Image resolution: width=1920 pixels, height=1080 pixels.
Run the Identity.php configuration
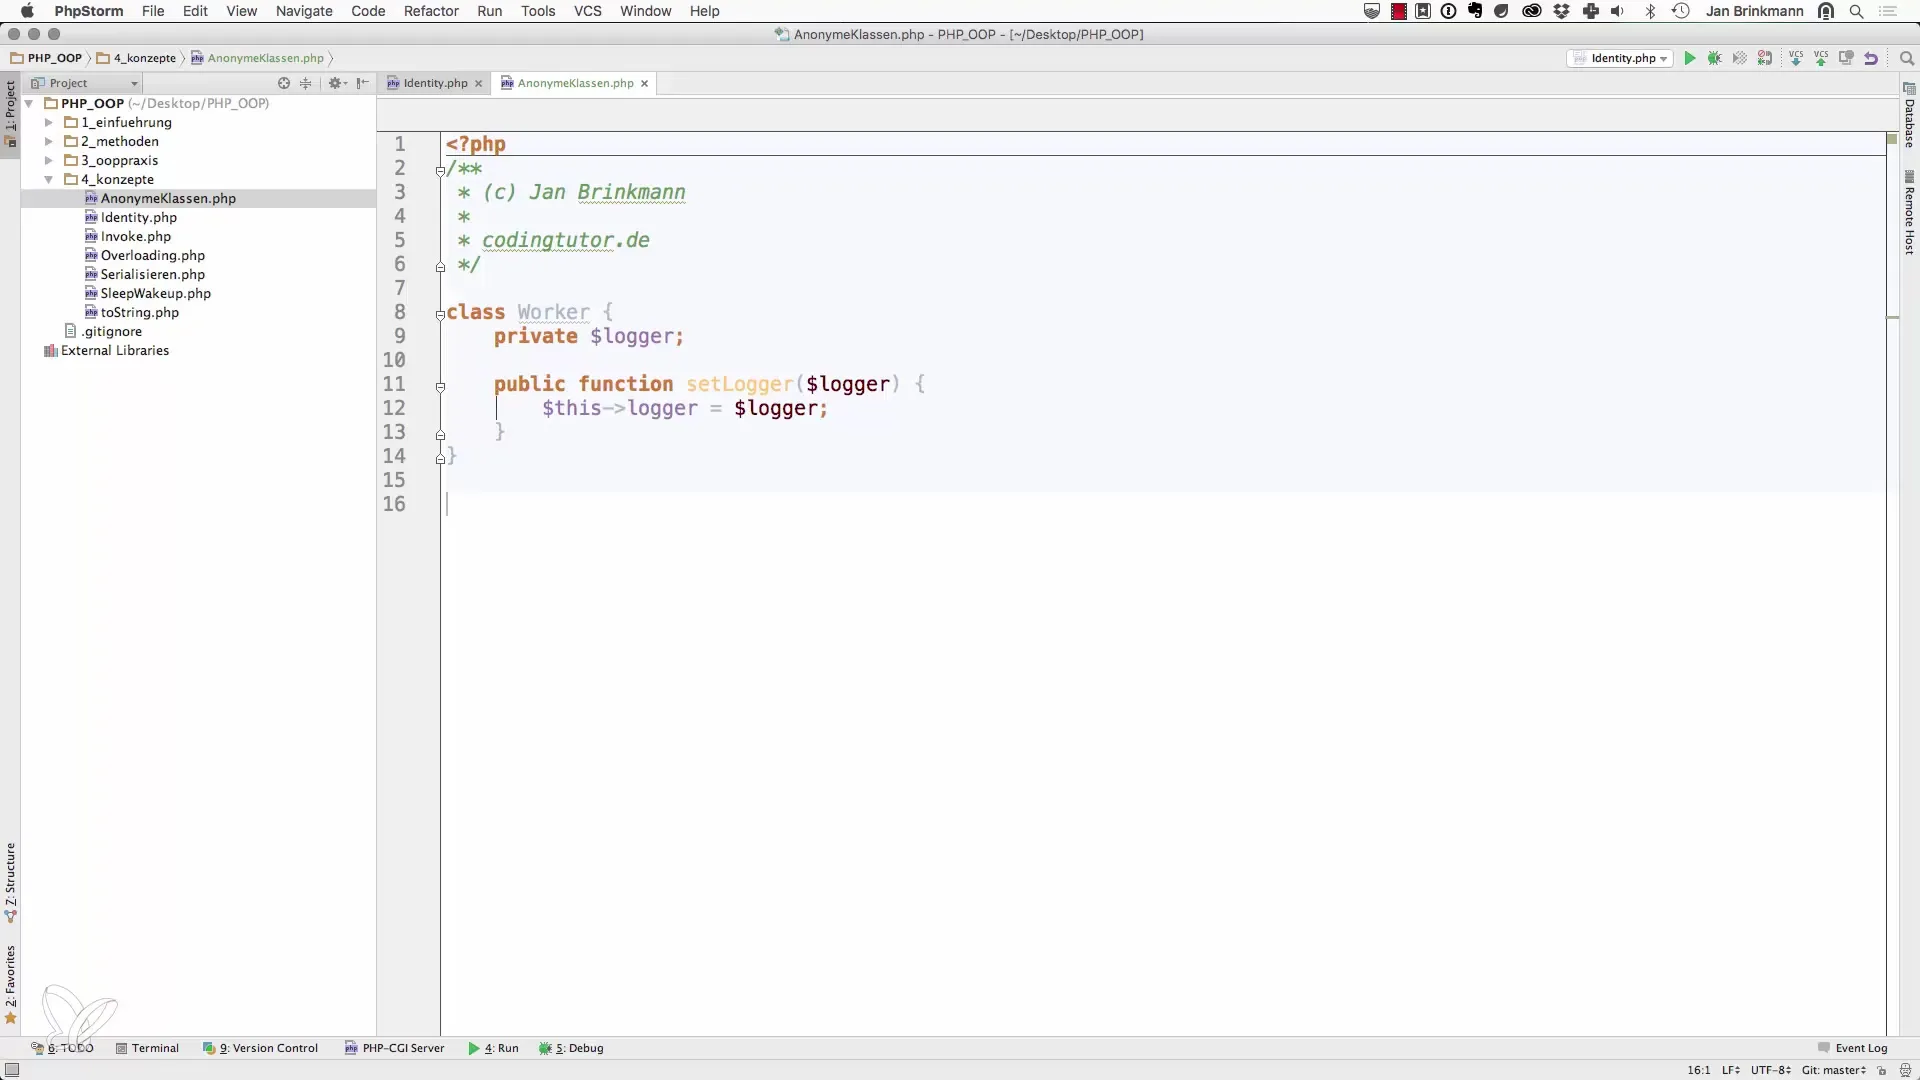click(1689, 58)
